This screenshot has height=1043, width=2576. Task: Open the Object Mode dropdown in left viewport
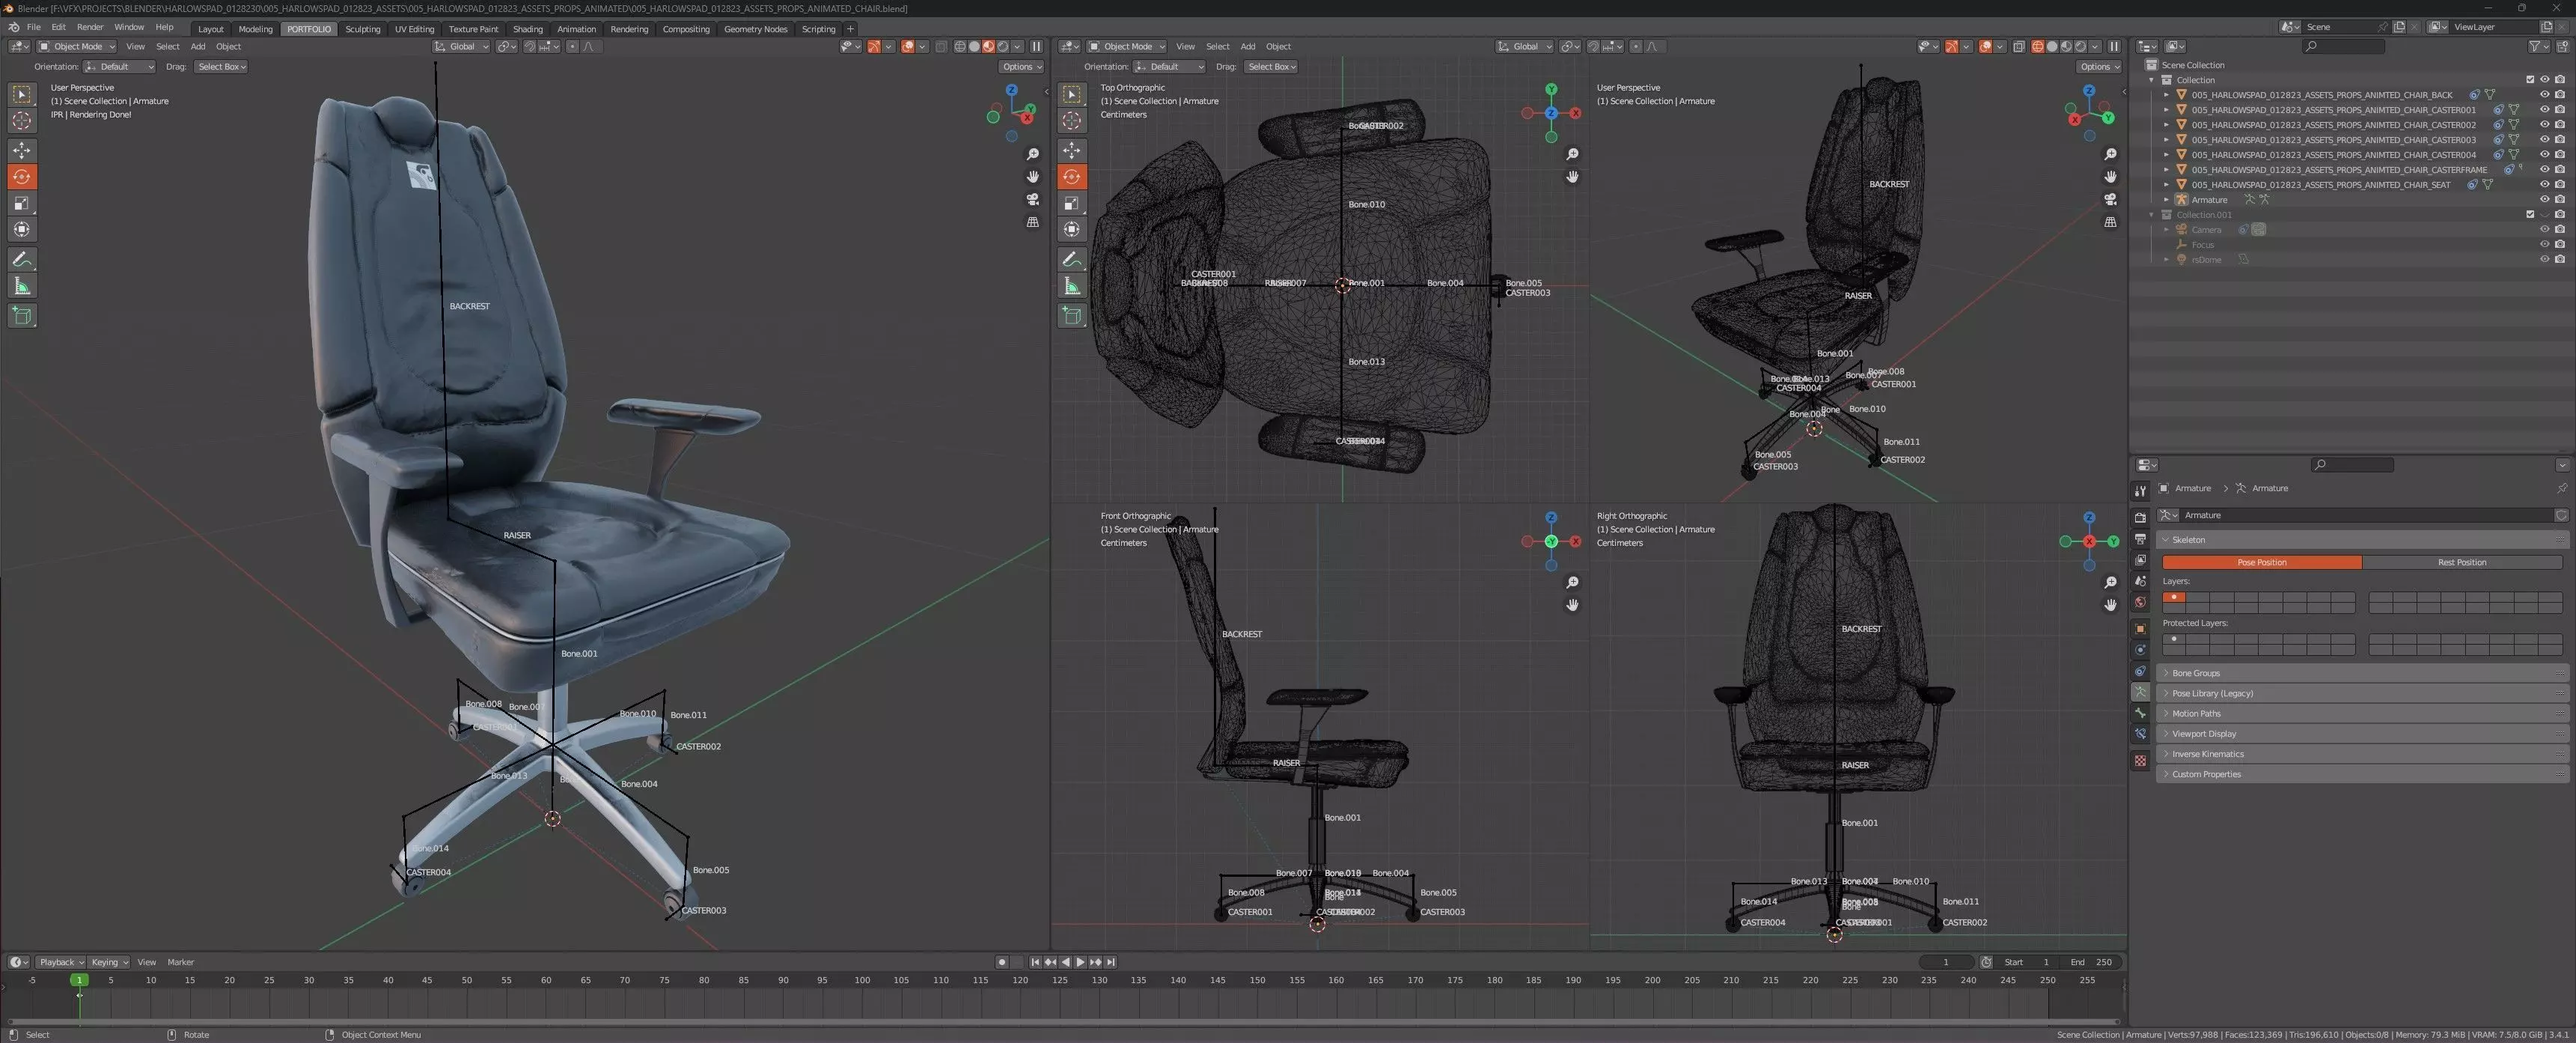coord(78,47)
